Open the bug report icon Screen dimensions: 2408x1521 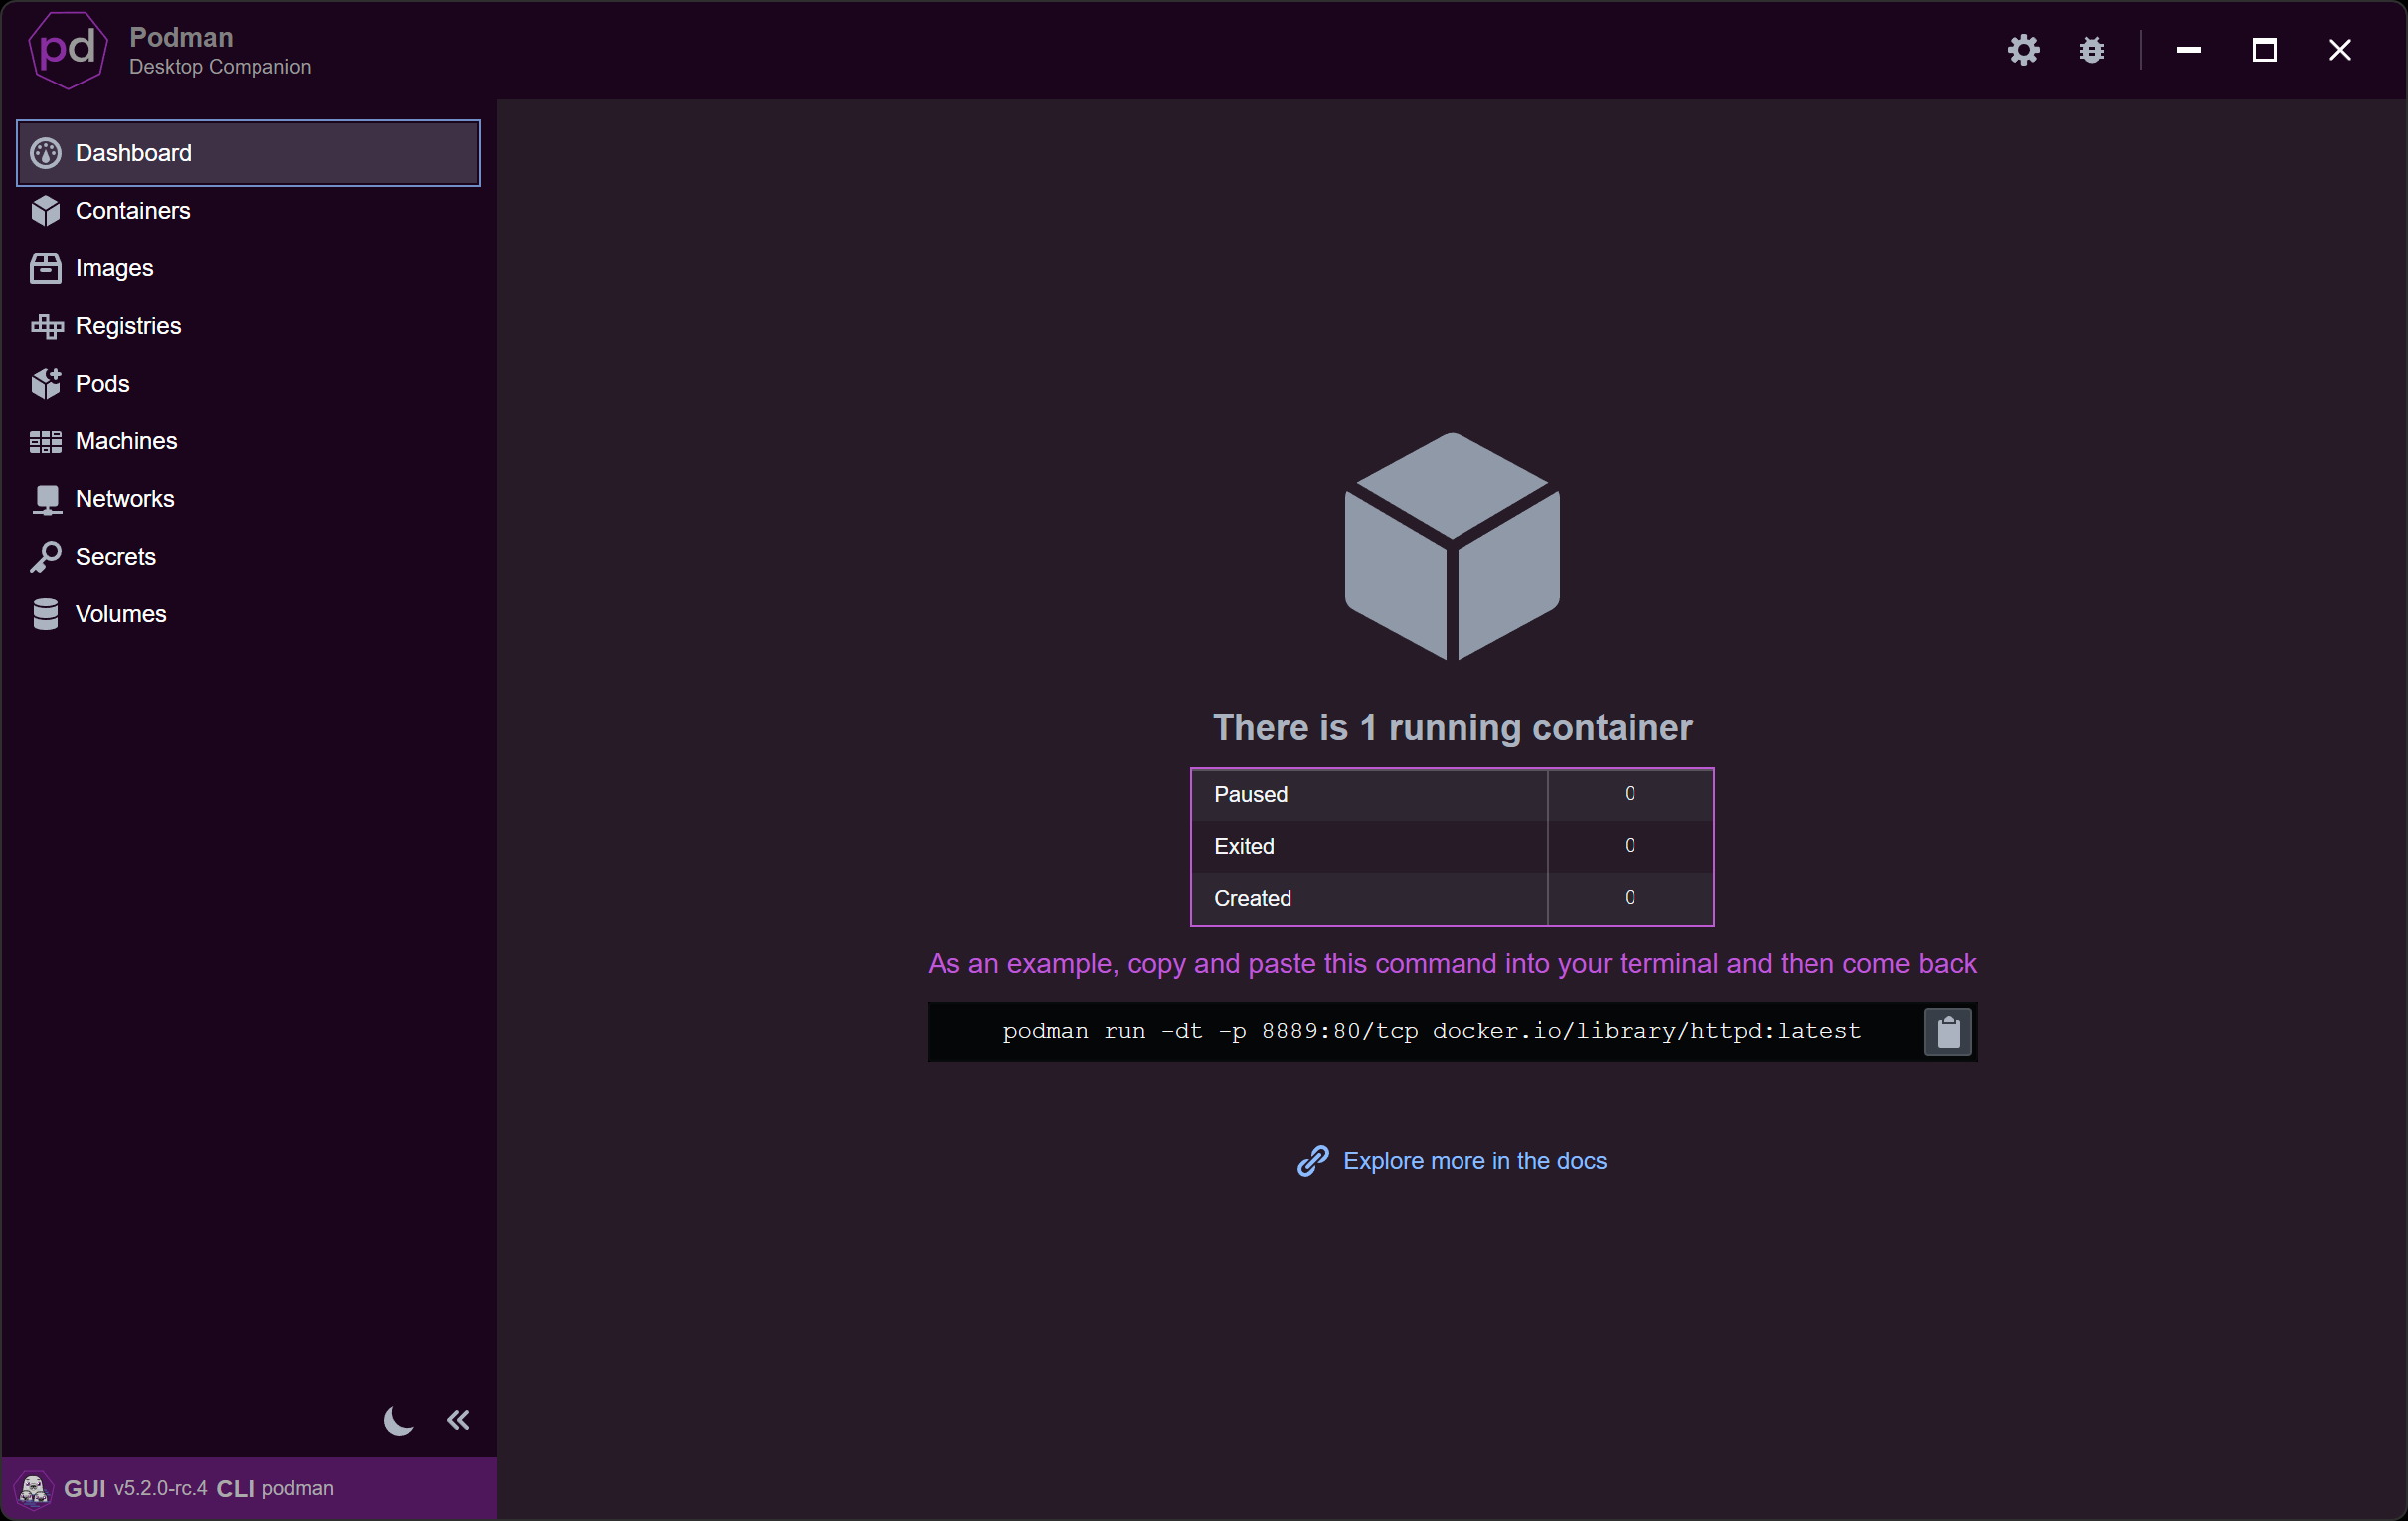2091,50
